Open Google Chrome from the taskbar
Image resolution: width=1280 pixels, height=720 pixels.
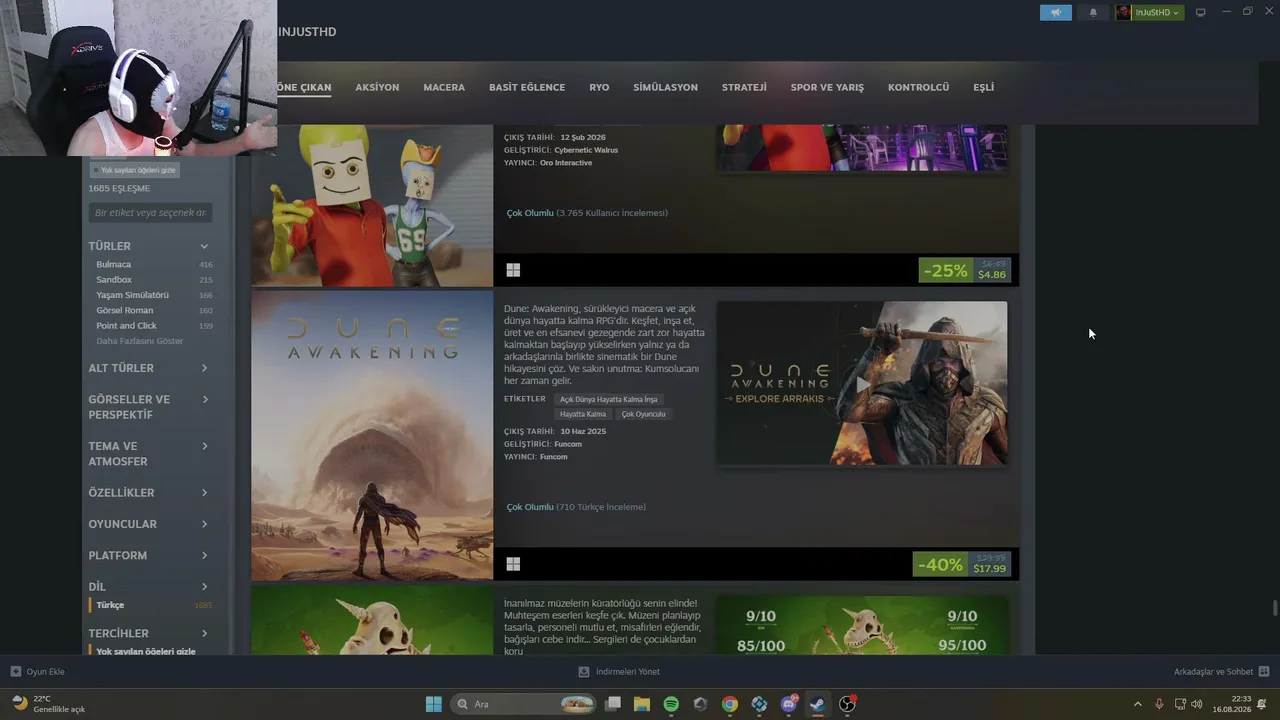730,704
